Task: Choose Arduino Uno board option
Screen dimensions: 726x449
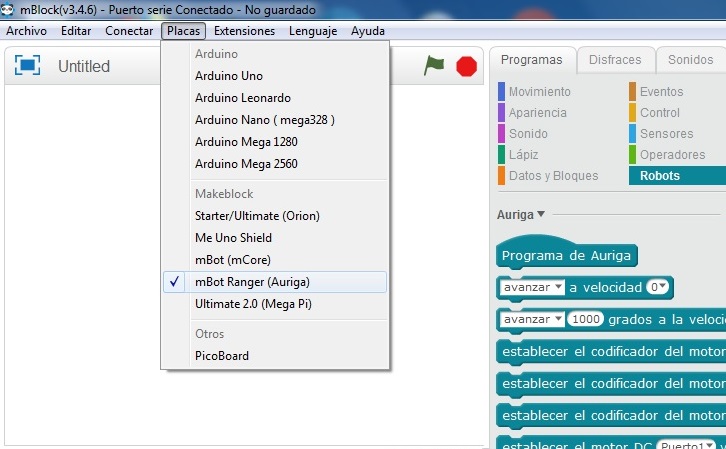Action: pos(229,75)
